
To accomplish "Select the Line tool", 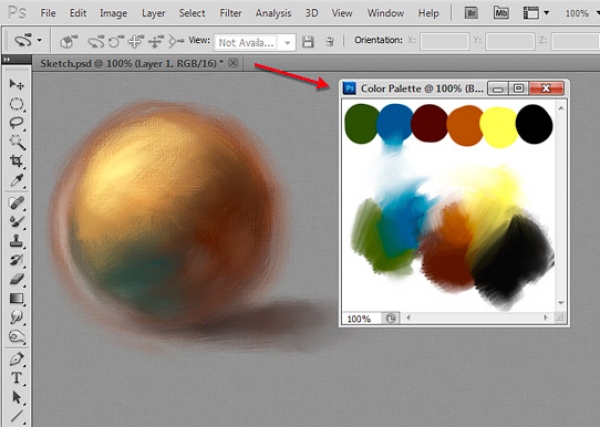I will (16, 417).
